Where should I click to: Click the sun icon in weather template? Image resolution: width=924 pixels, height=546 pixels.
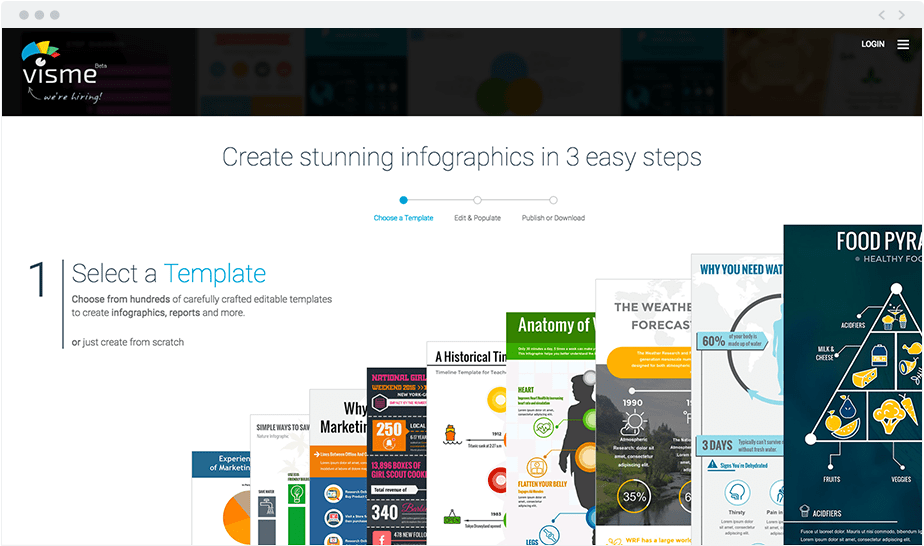(x=635, y=422)
